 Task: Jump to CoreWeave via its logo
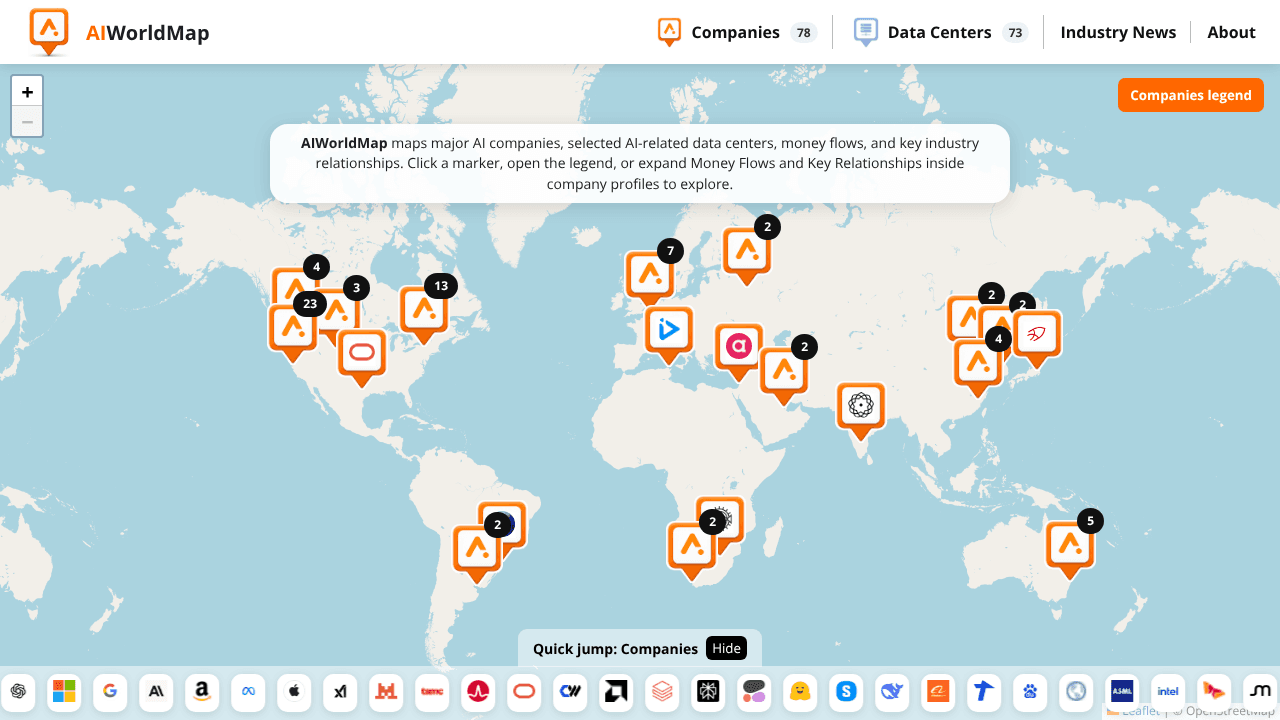(570, 691)
